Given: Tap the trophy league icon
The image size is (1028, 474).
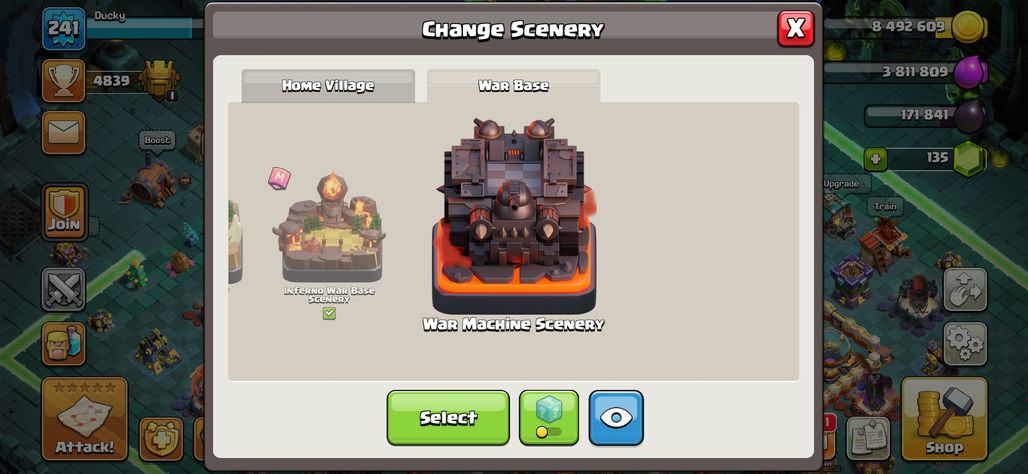Looking at the screenshot, I should click(64, 81).
